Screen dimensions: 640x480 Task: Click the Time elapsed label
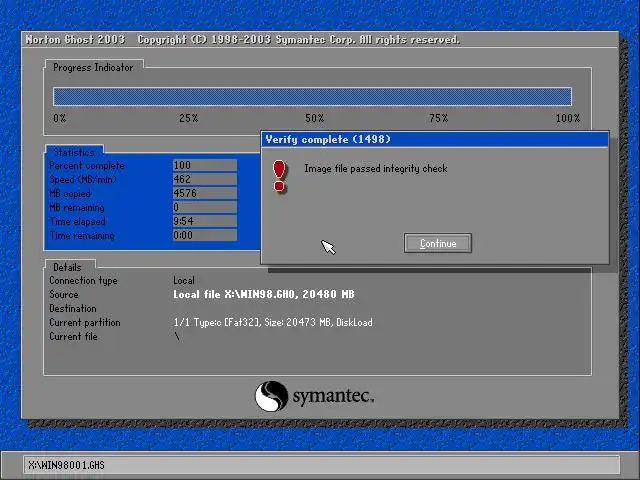[78, 222]
